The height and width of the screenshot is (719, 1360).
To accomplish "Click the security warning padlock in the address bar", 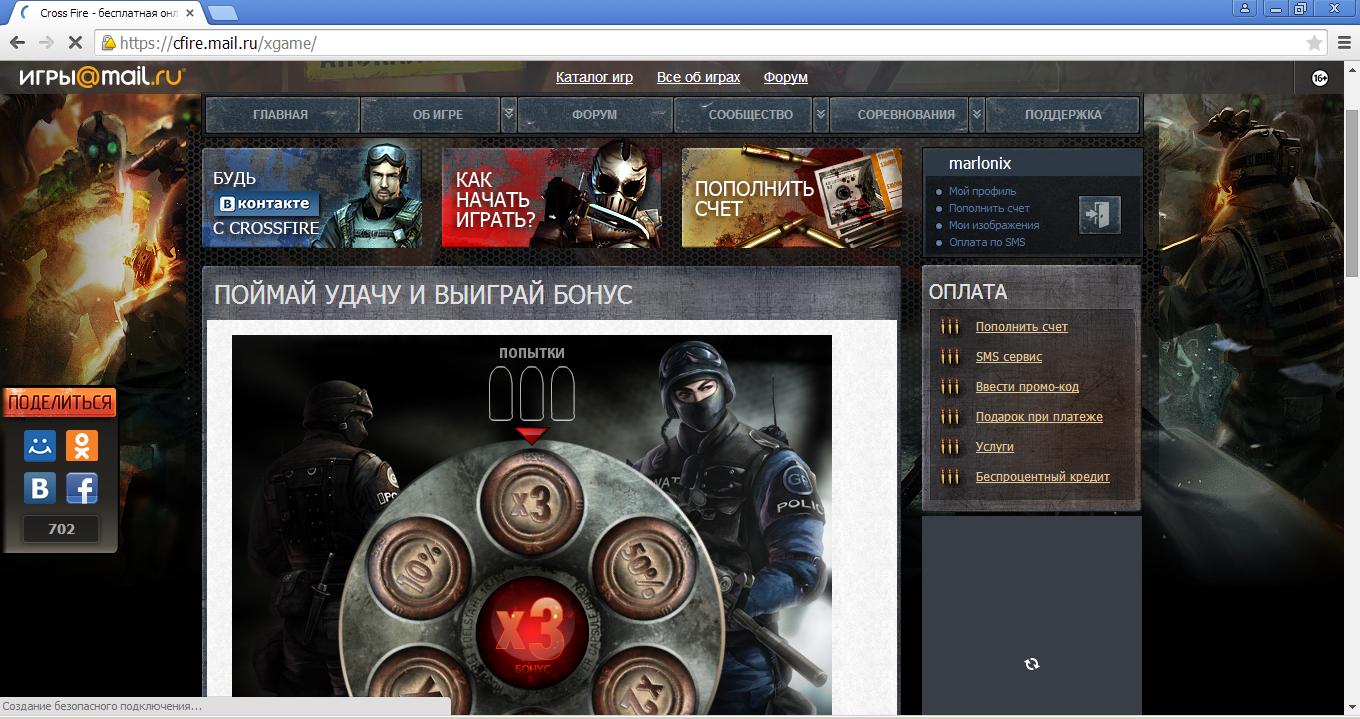I will tap(109, 43).
